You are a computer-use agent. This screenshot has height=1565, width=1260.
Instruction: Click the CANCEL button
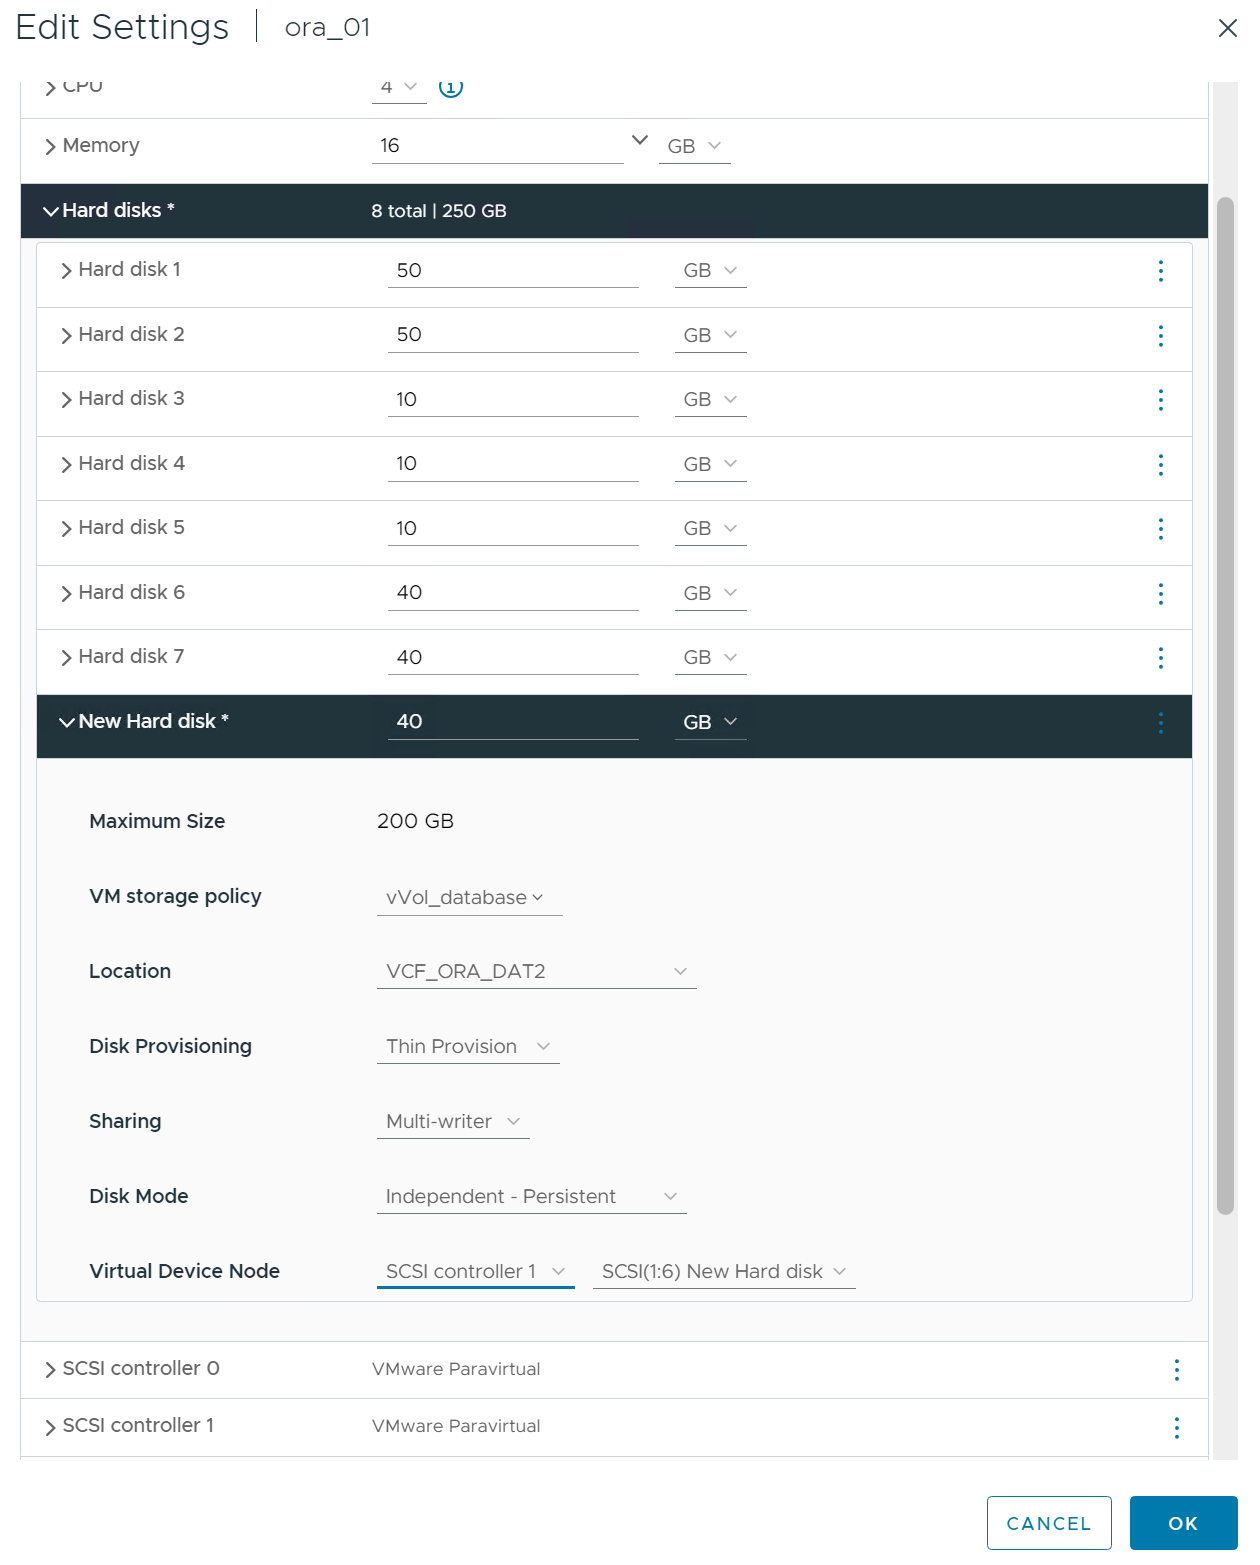(x=1048, y=1523)
